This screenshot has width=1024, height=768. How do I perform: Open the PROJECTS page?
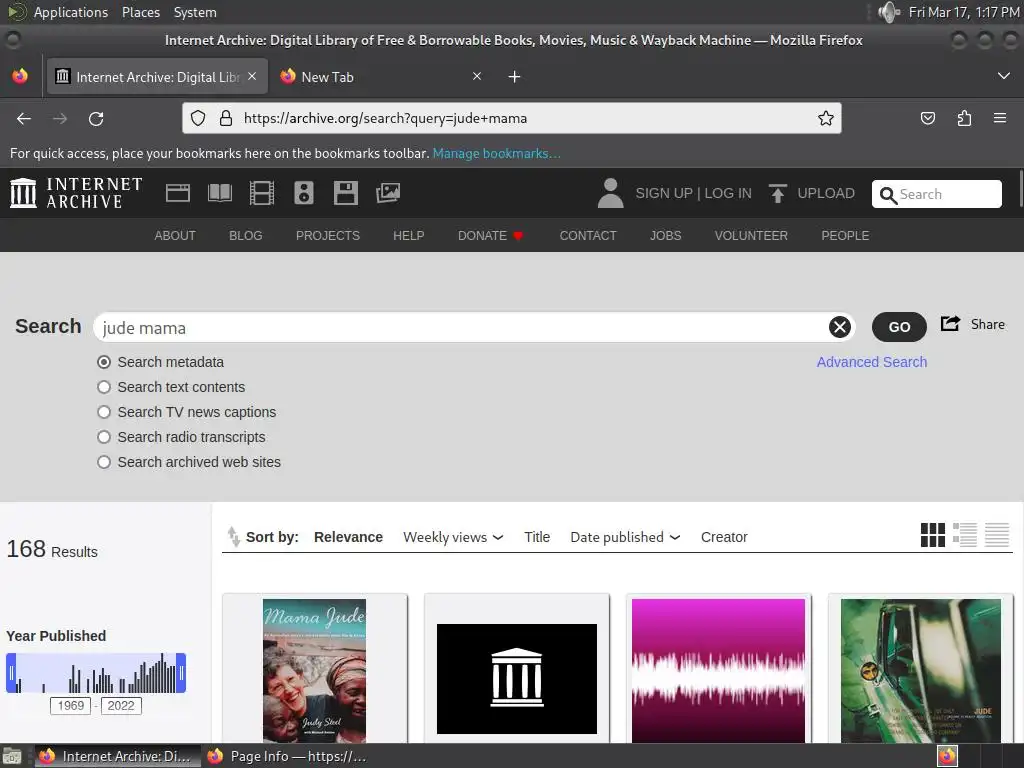[328, 236]
